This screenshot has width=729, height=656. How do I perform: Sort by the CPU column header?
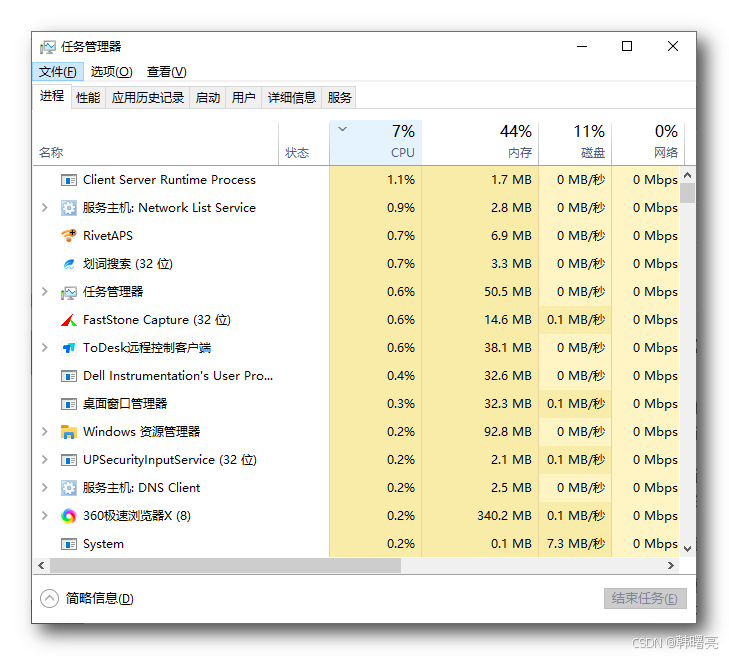(x=376, y=142)
